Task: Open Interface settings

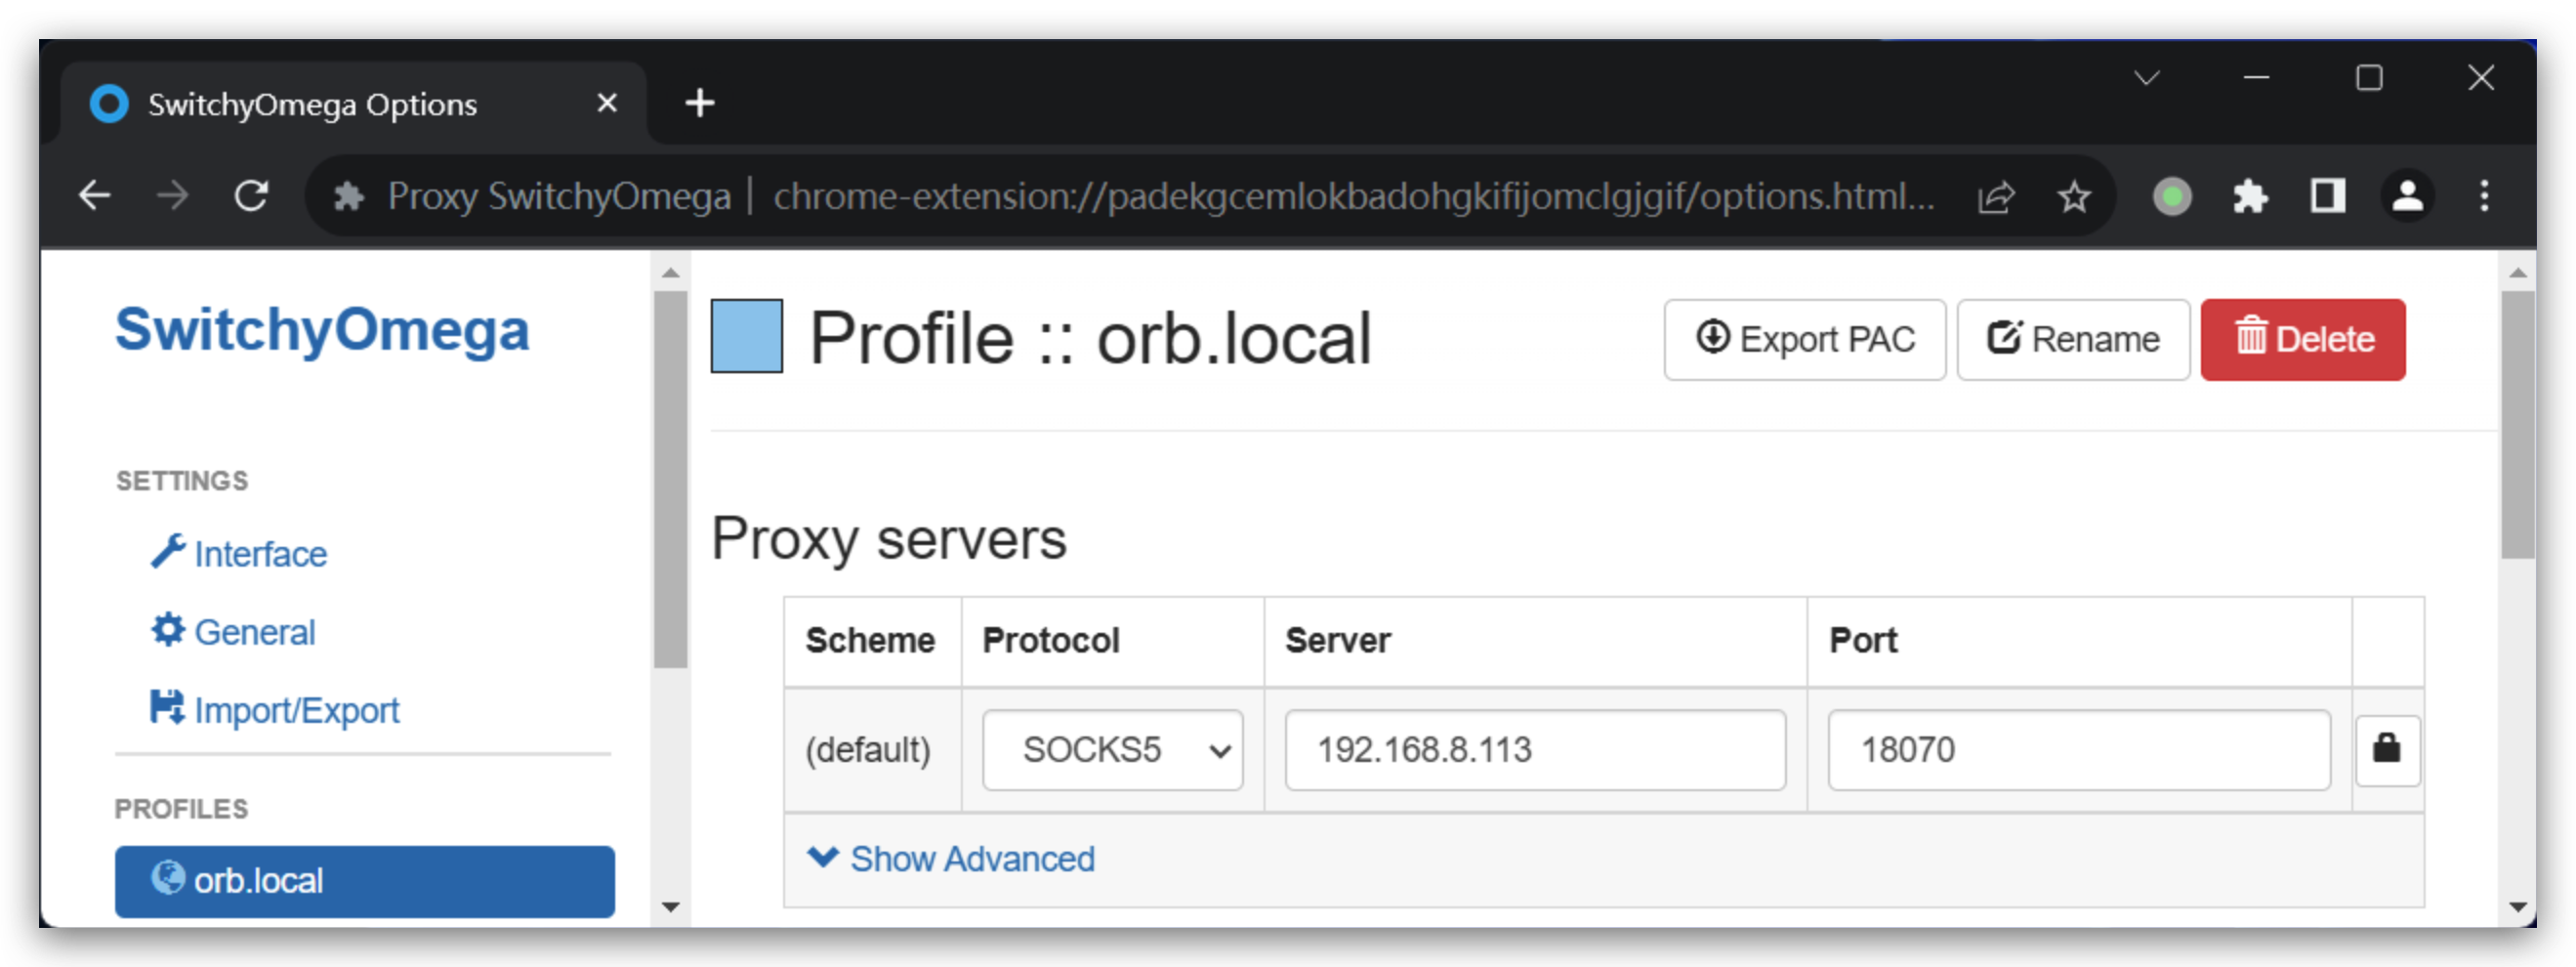Action: click(239, 553)
